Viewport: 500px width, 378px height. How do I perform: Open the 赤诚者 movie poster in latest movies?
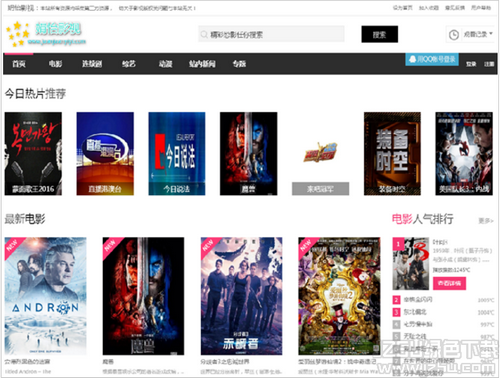coord(241,296)
